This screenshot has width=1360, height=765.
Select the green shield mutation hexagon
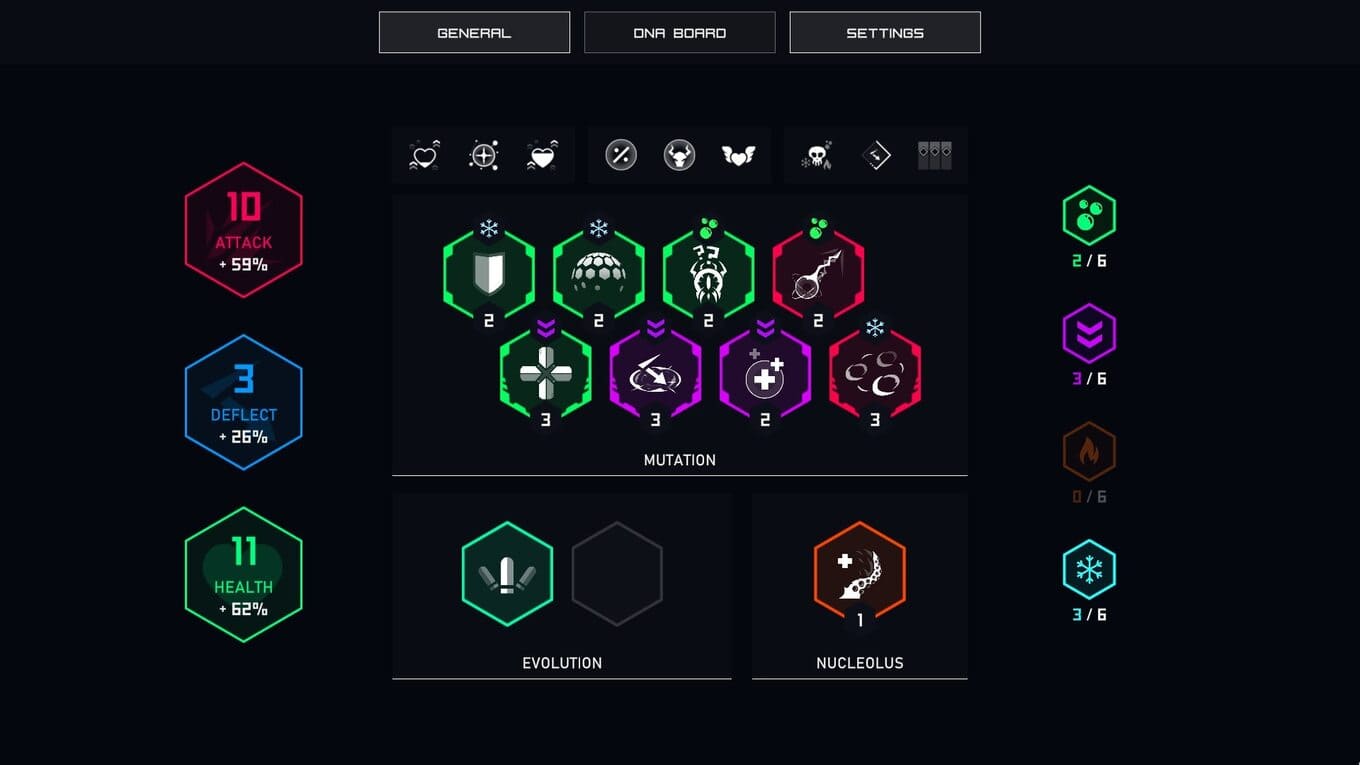489,274
